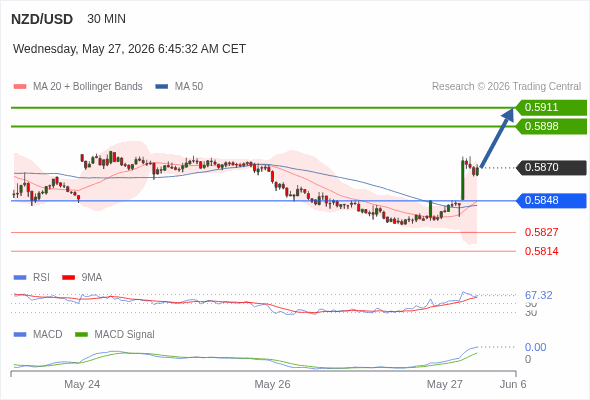Click the MA 50 blue legend swatch
590x400 pixels.
click(x=162, y=87)
